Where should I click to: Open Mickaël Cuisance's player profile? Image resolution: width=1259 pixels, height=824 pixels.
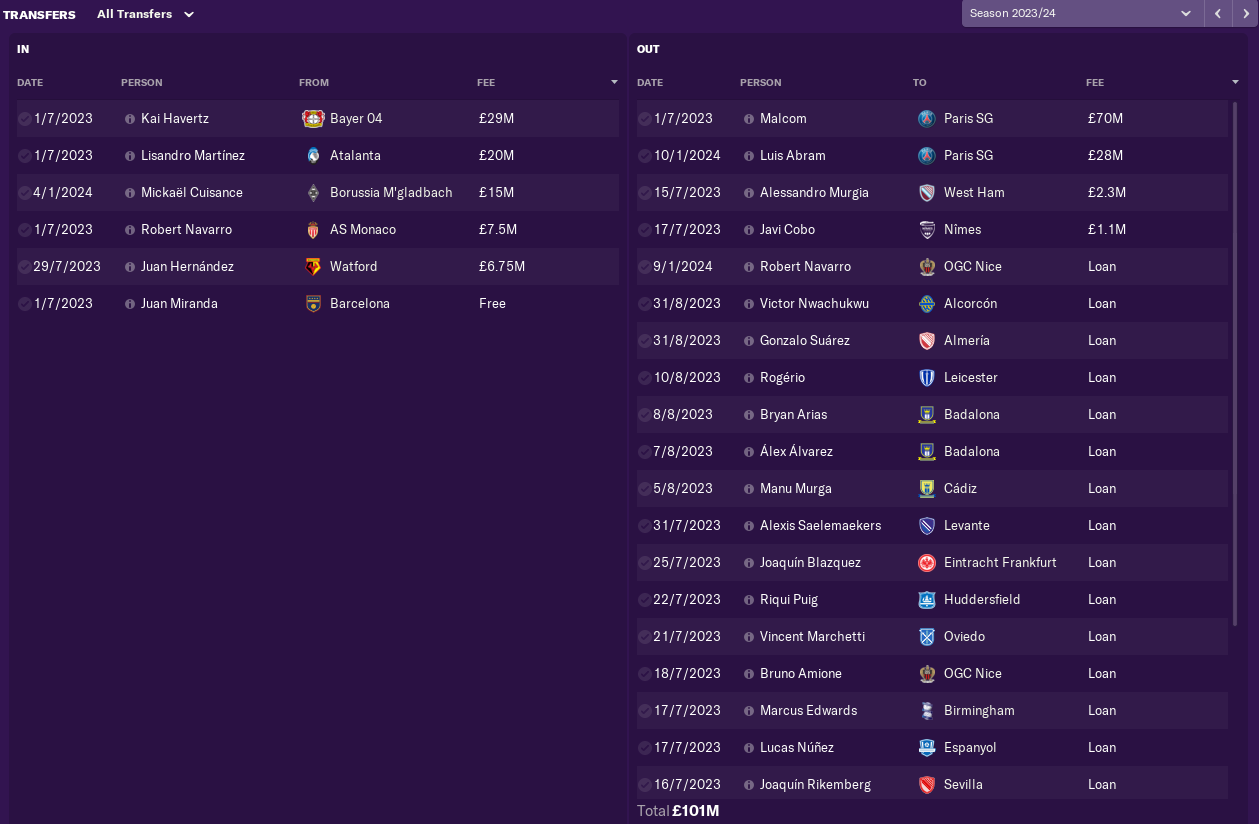[192, 193]
